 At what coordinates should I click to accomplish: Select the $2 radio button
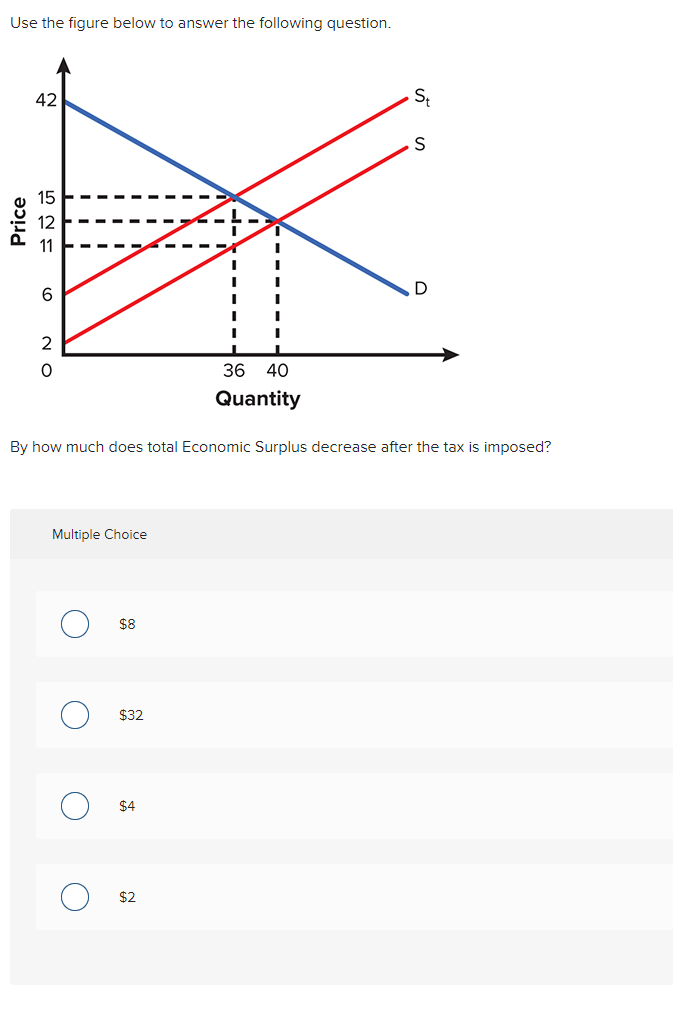coord(74,897)
